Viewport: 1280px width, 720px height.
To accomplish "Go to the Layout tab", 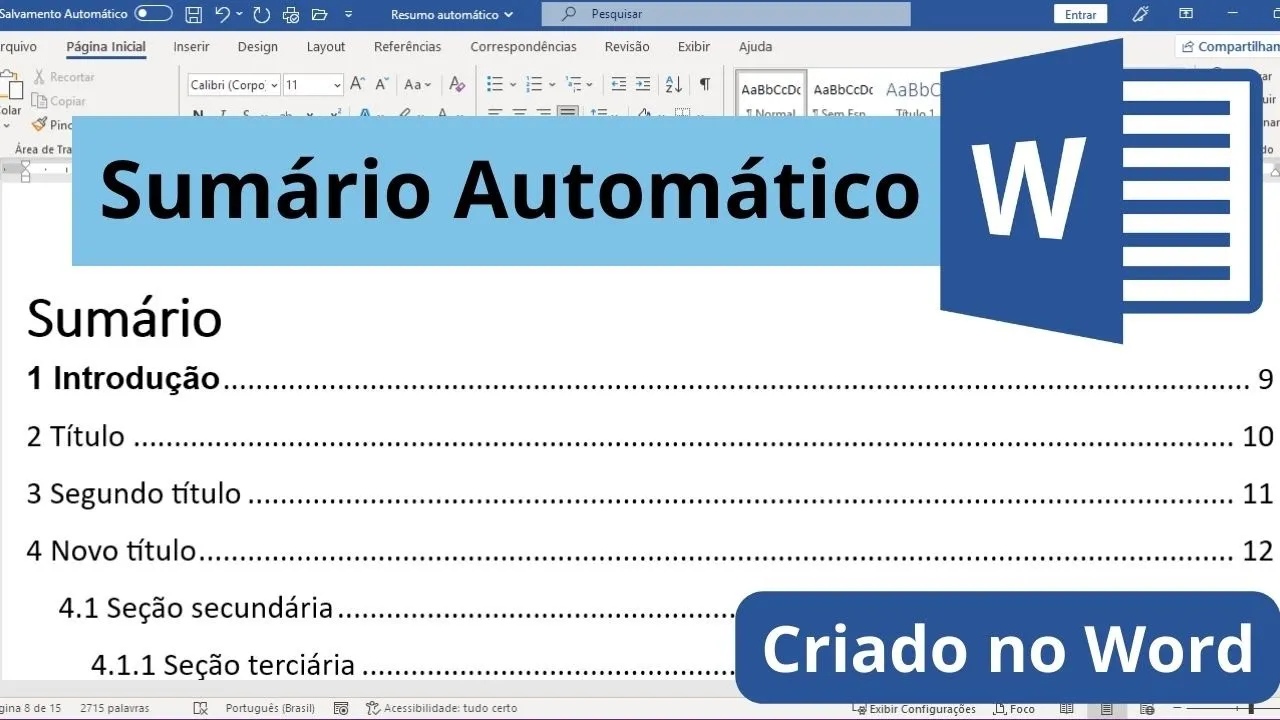I will tap(326, 46).
